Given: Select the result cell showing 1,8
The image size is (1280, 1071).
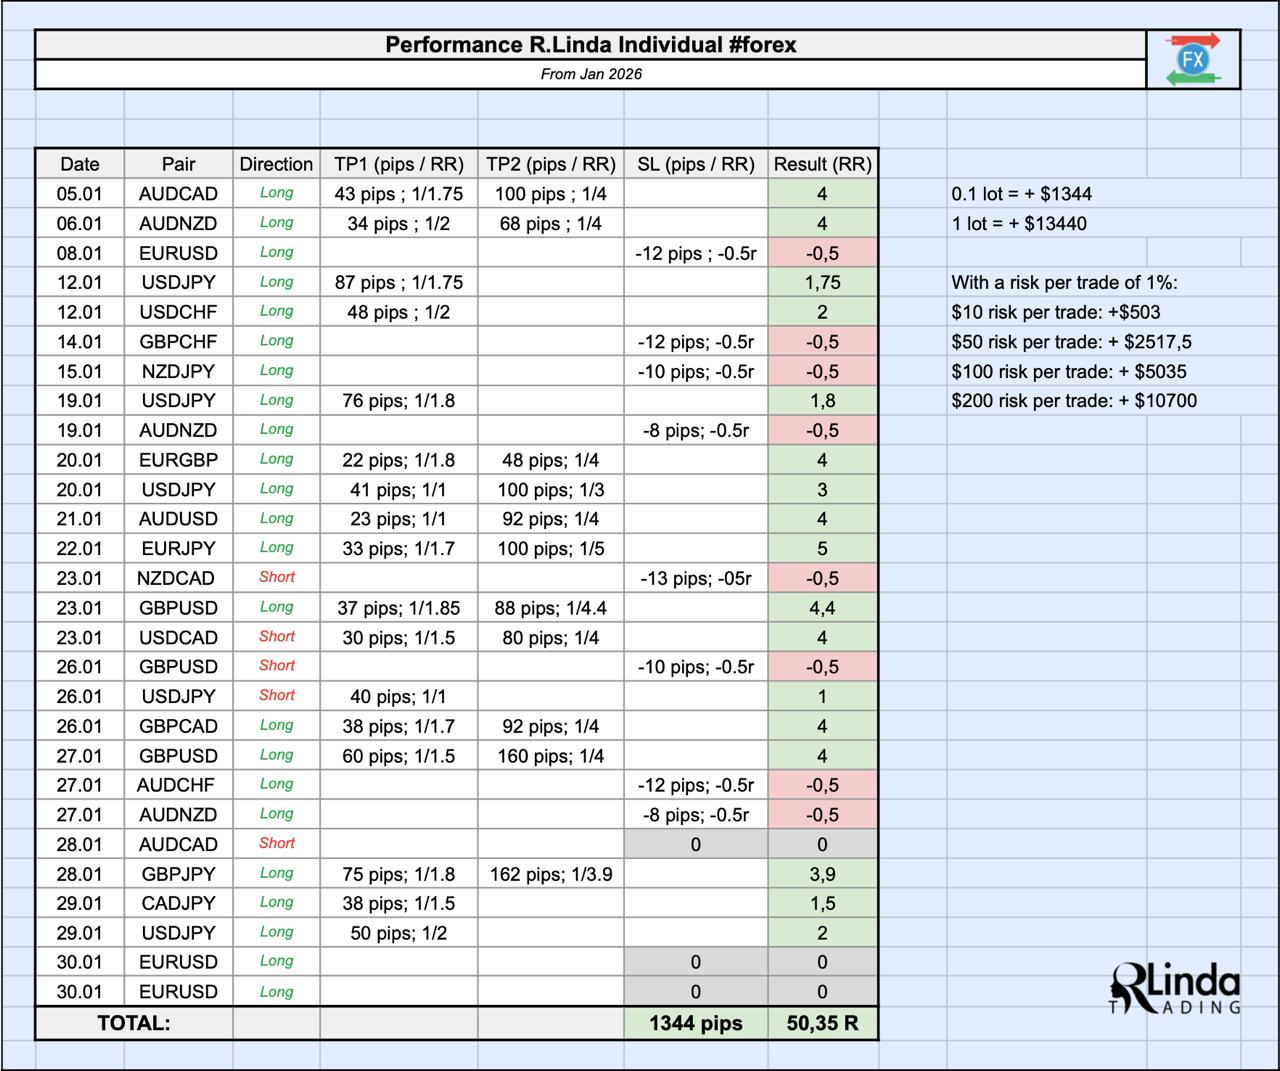Looking at the screenshot, I should [x=823, y=401].
